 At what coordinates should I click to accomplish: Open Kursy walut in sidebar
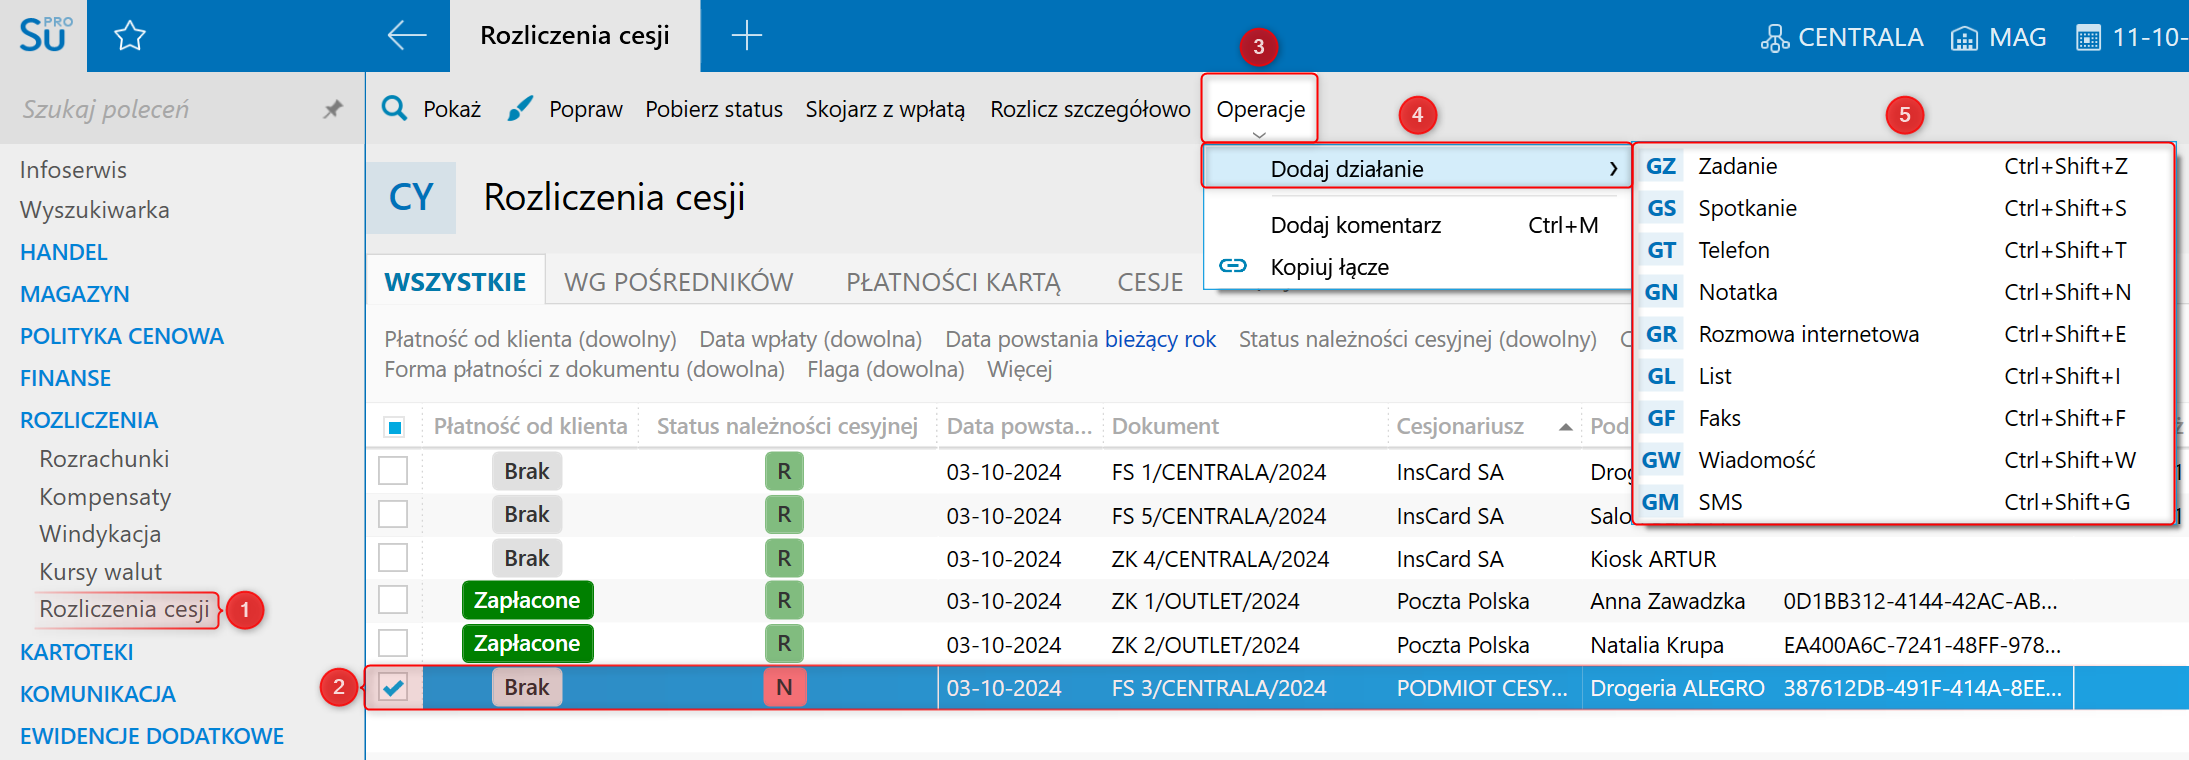point(100,572)
